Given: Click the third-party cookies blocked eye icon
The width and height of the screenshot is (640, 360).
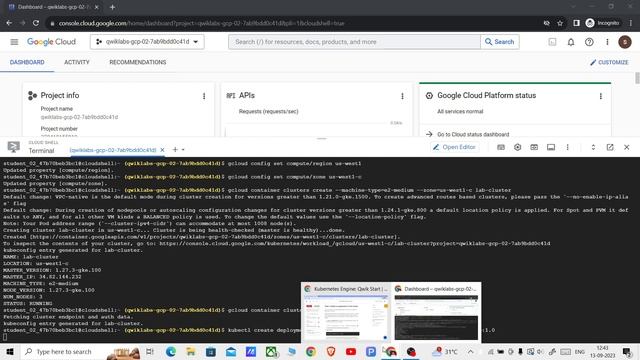Looking at the screenshot, I should [x=547, y=23].
